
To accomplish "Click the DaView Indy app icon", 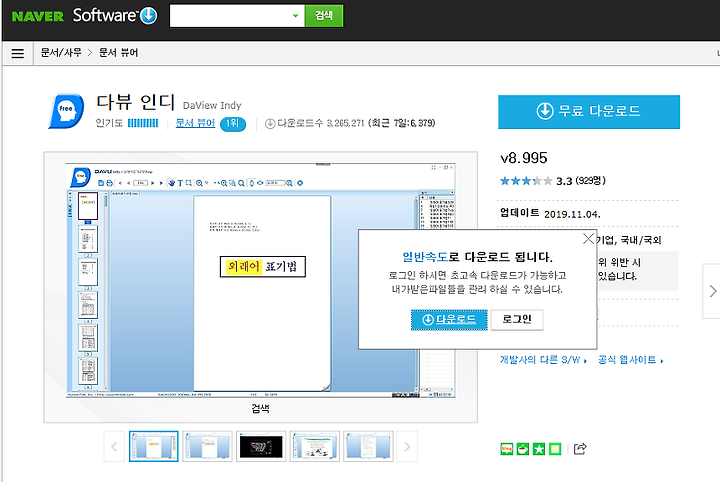I will pos(67,111).
